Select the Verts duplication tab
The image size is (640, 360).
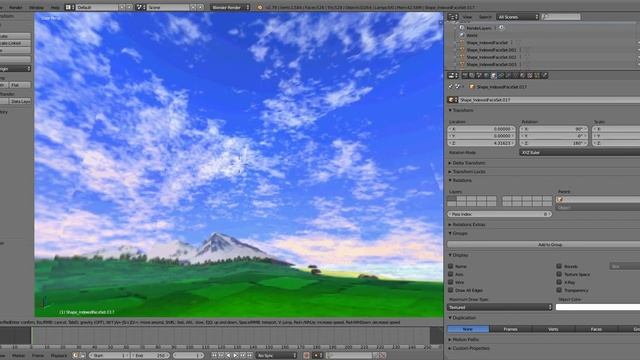click(553, 329)
